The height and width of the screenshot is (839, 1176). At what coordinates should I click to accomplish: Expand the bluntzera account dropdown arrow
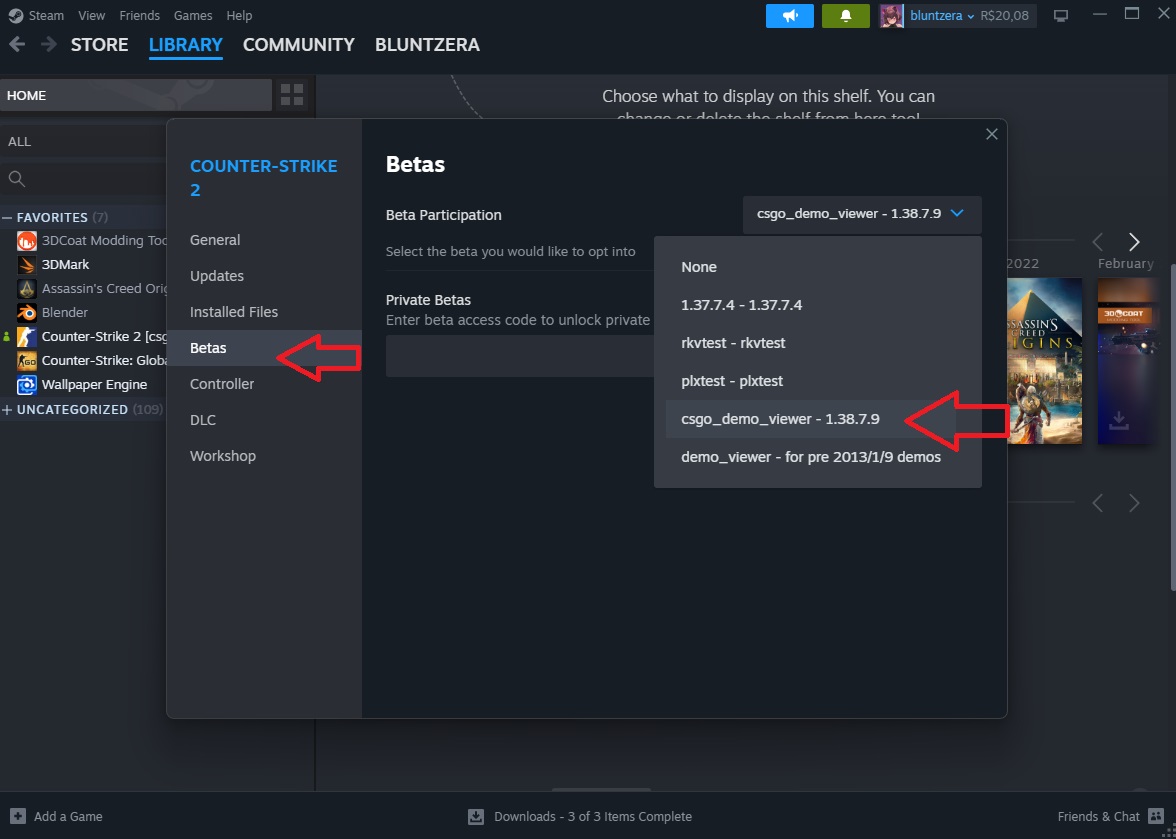click(970, 16)
